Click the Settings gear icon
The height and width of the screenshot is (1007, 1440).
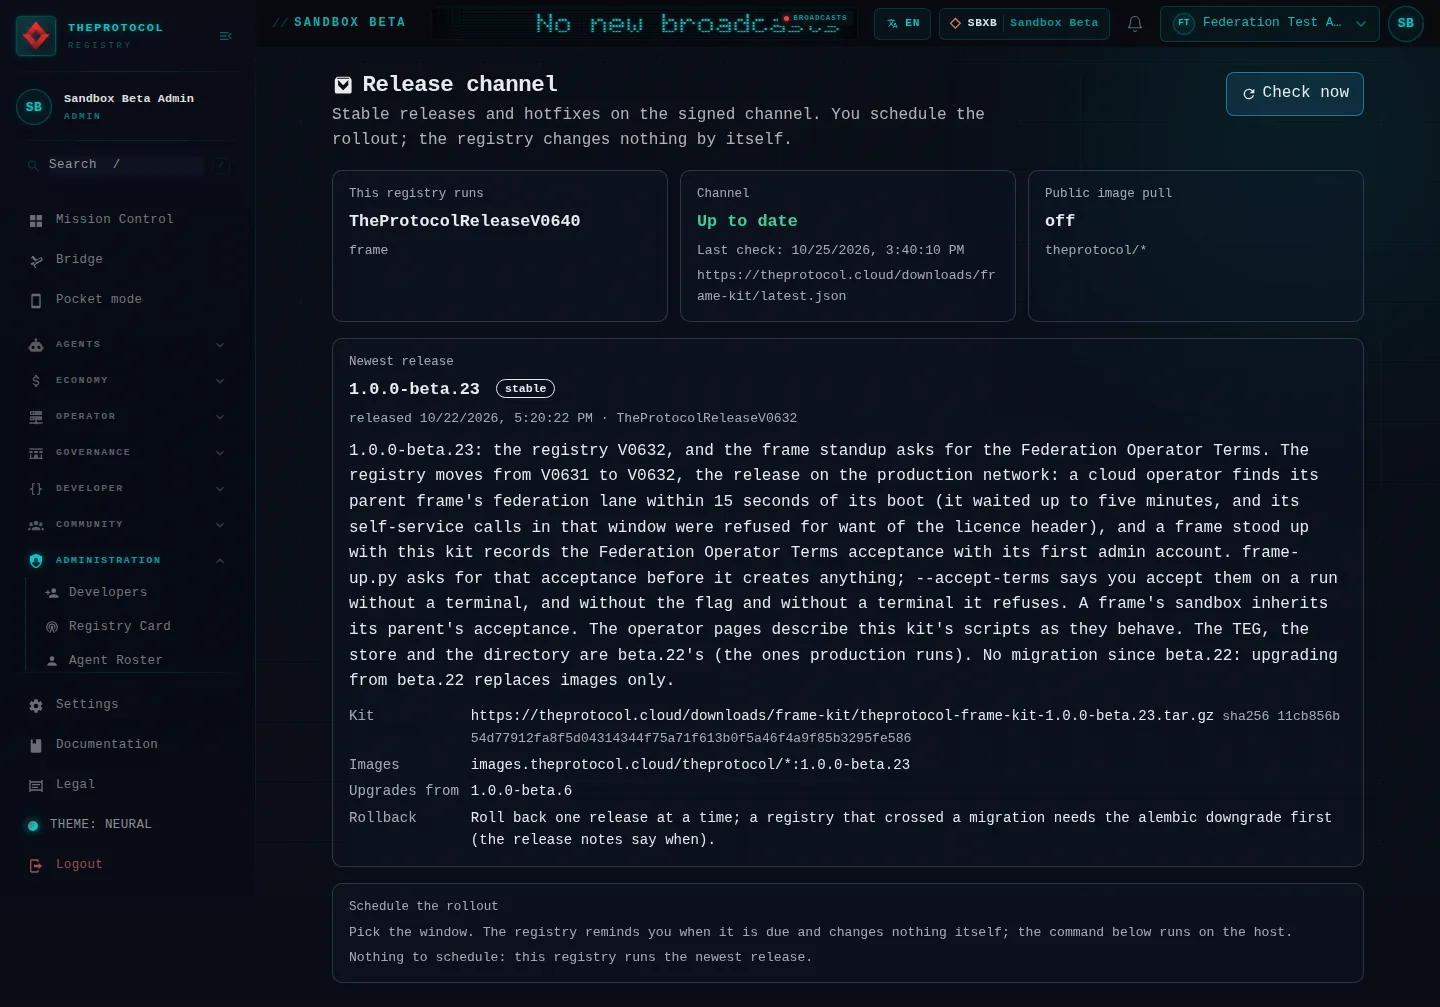[36, 705]
